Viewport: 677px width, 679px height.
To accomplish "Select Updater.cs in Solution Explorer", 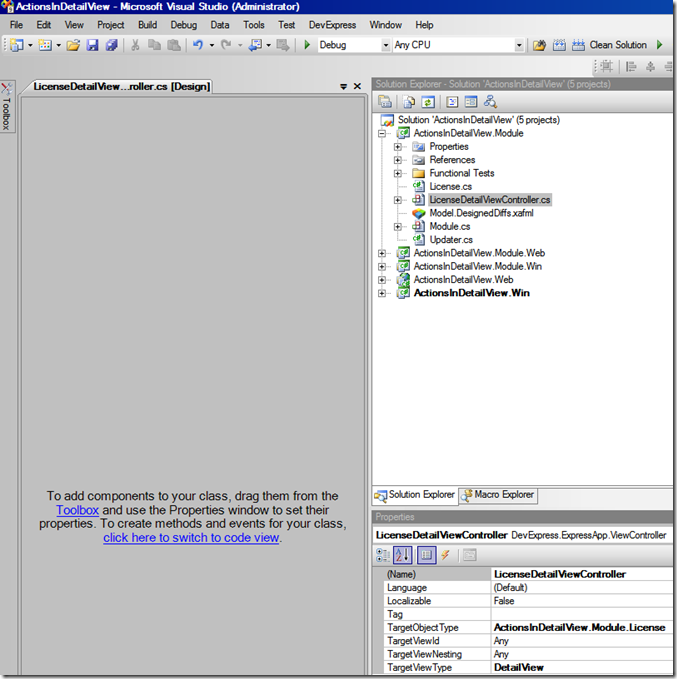I will click(451, 240).
